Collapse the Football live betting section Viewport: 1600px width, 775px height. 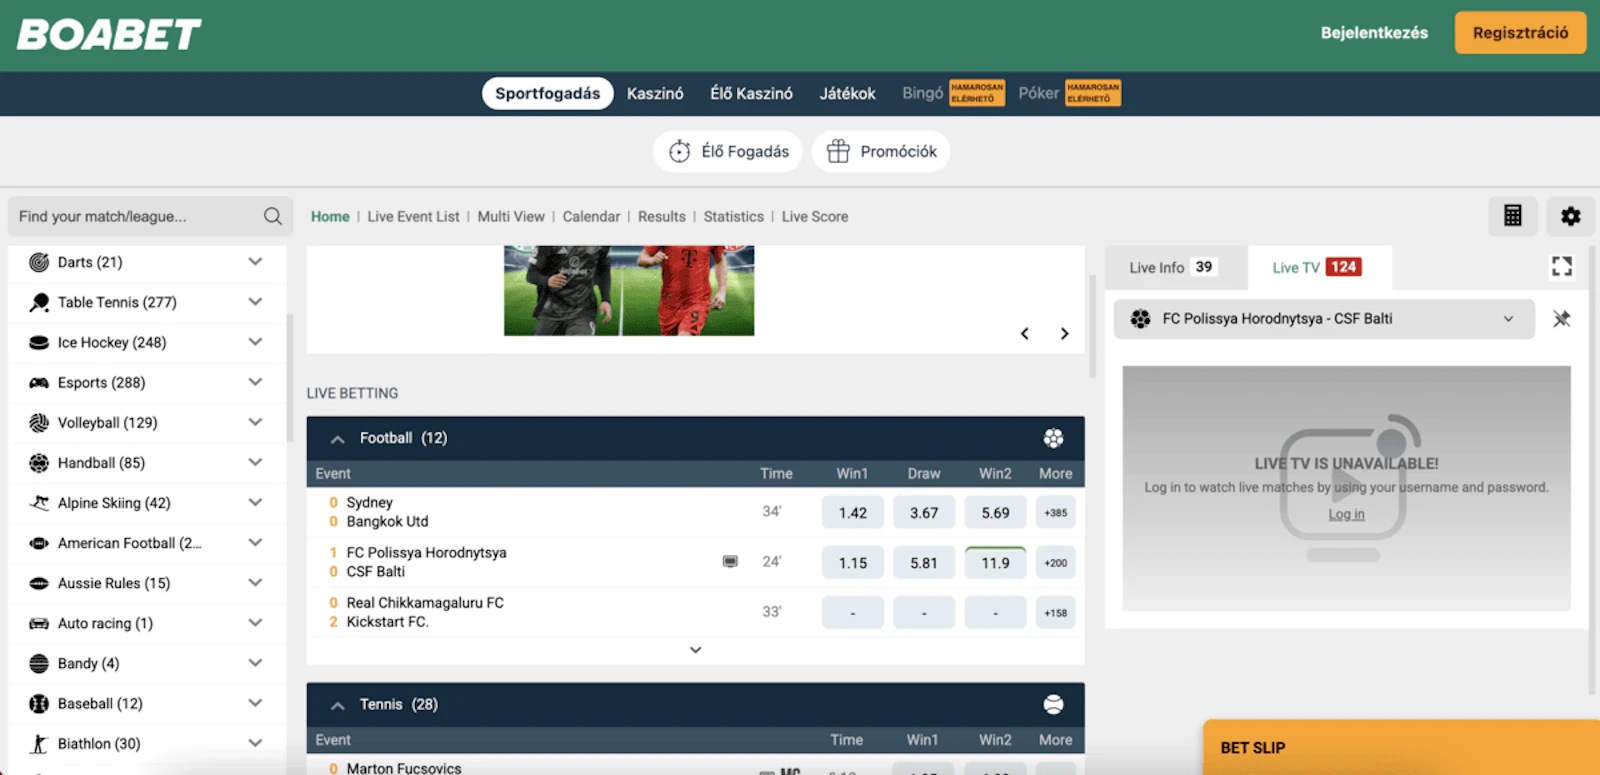click(x=338, y=439)
